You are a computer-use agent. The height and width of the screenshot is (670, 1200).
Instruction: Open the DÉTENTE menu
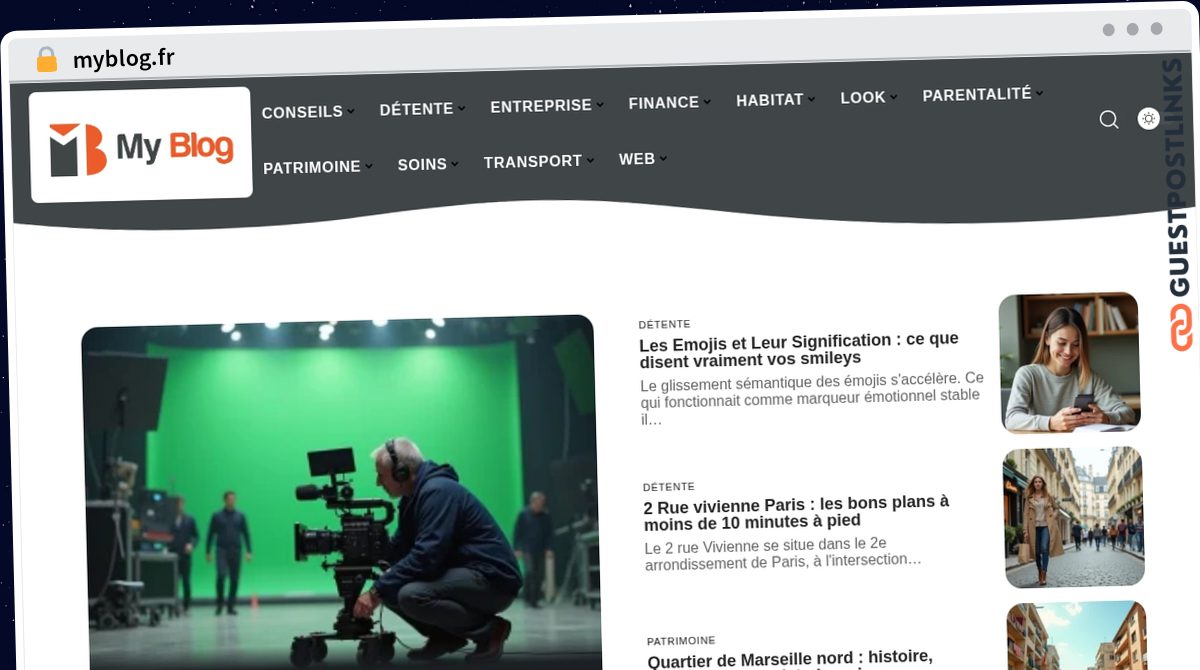pos(416,109)
